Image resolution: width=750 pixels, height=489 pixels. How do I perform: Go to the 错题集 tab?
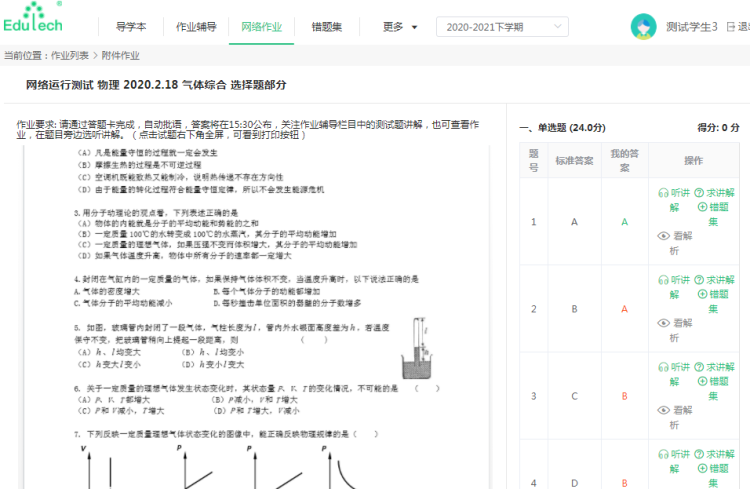[x=326, y=27]
